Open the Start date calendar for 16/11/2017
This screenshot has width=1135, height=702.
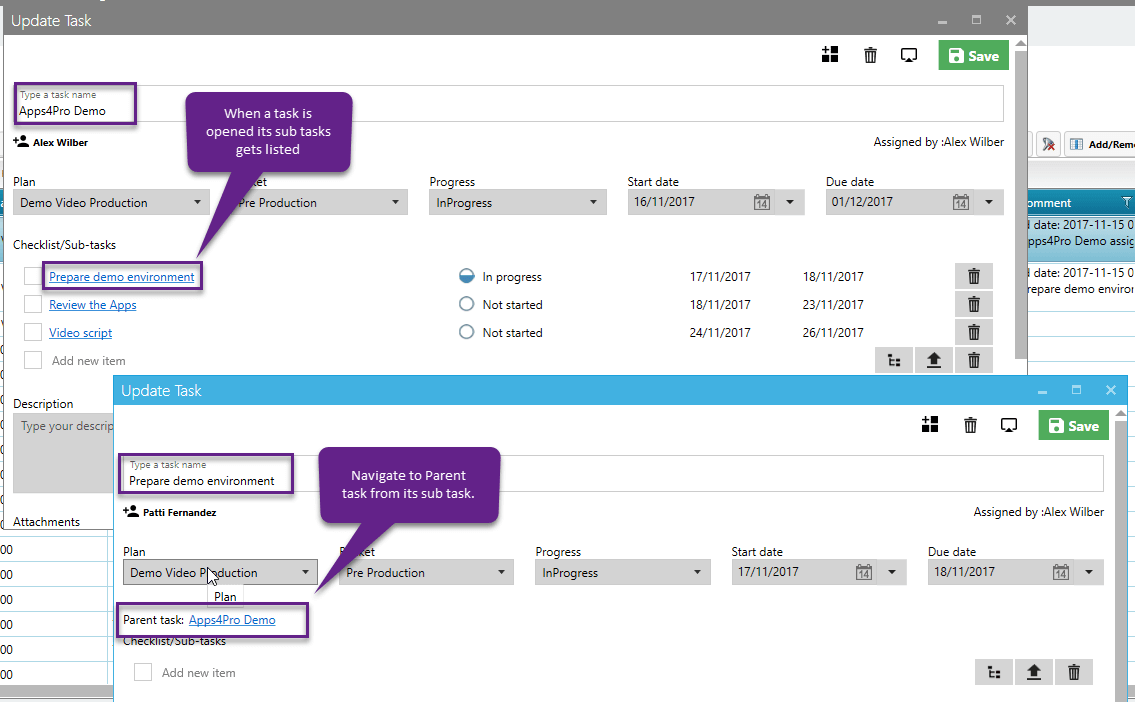[x=761, y=202]
